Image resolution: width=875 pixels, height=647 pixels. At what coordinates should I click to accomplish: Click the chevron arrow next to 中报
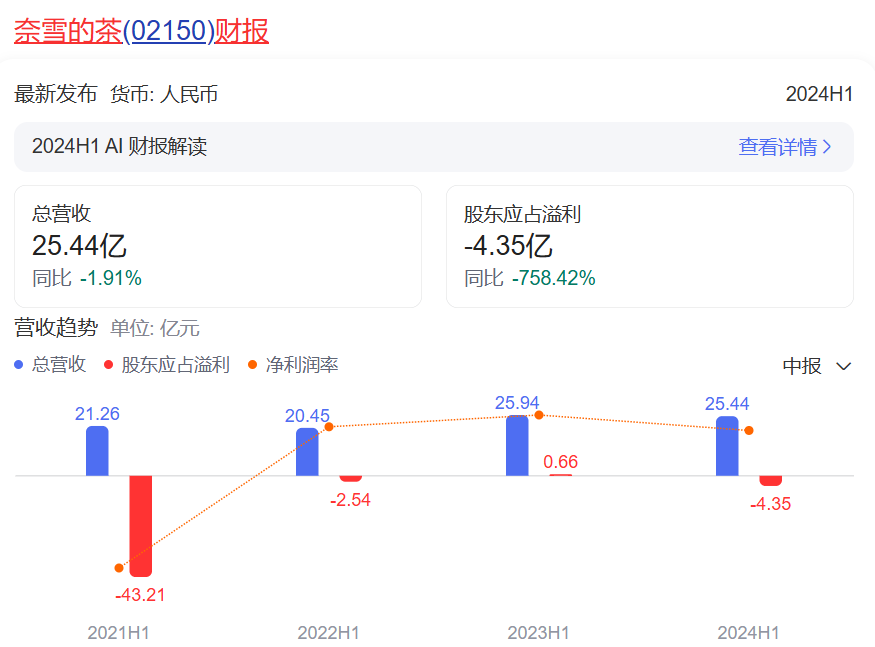[843, 366]
